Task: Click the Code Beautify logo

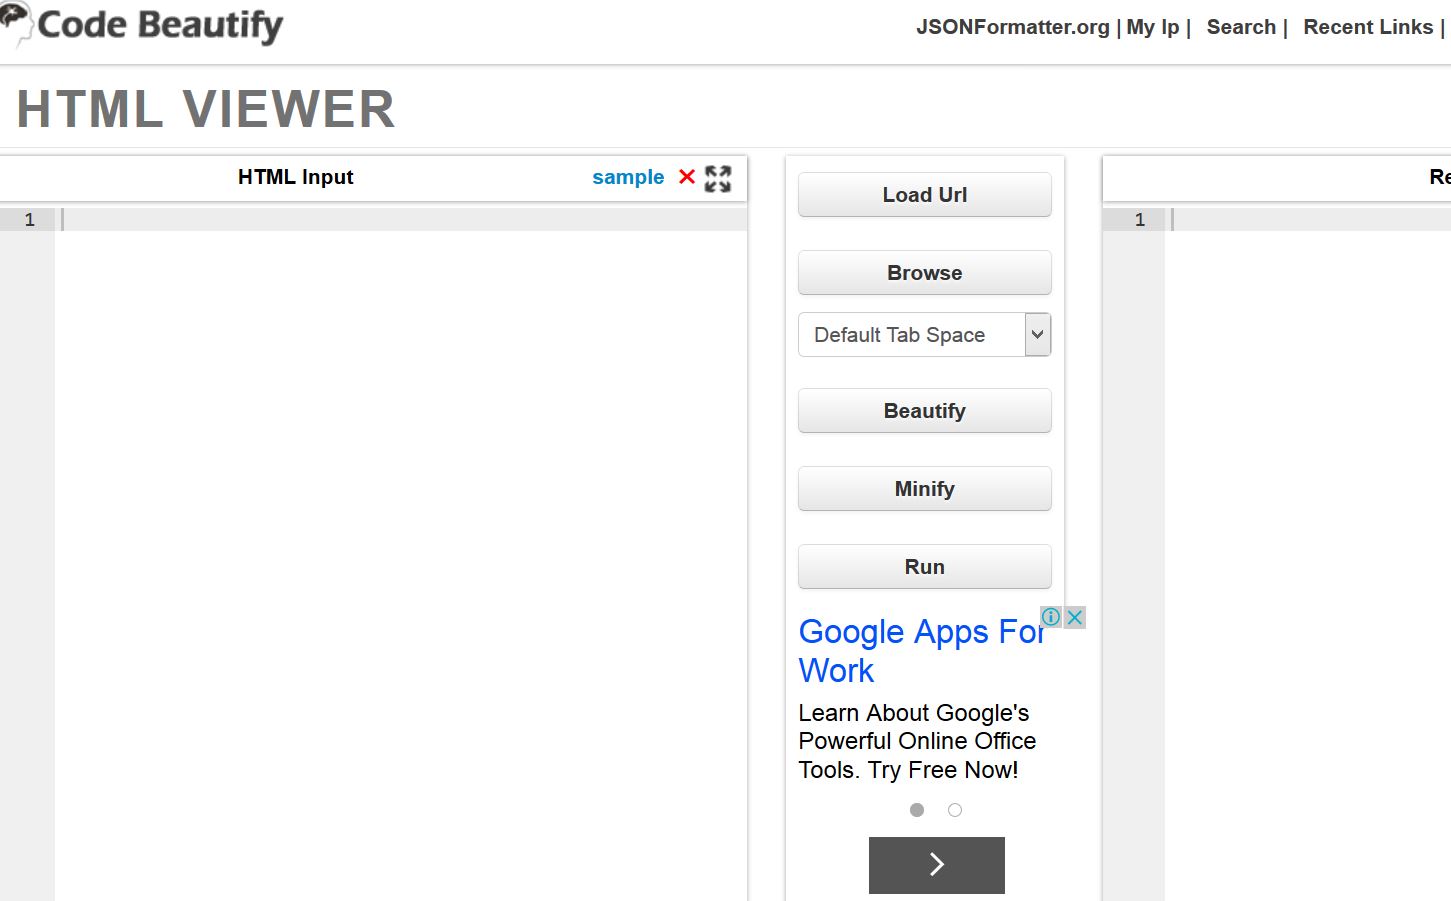Action: [x=142, y=25]
